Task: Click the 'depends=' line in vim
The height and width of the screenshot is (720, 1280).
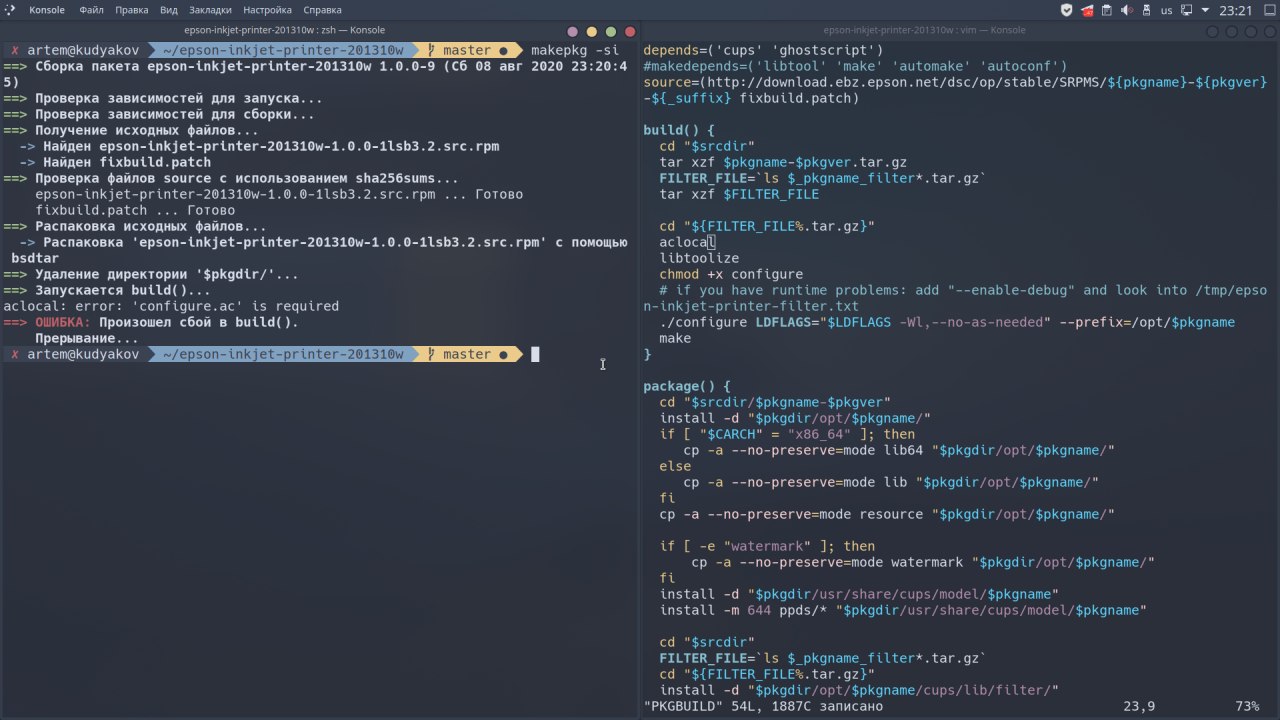Action: (763, 50)
